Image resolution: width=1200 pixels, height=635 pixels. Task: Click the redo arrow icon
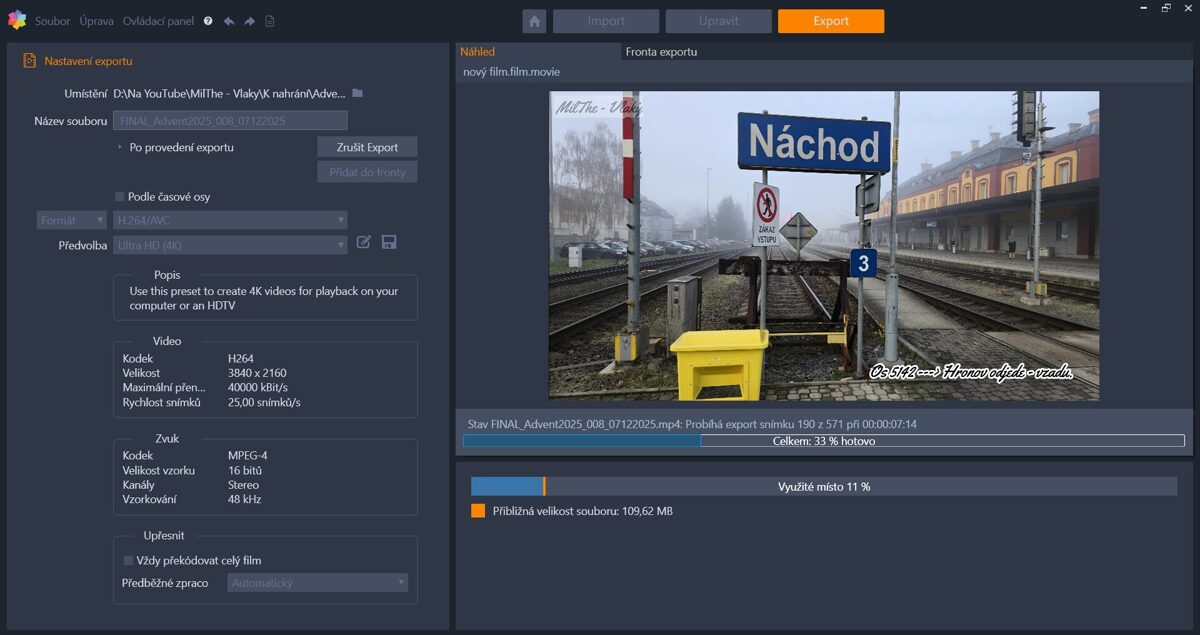(249, 21)
